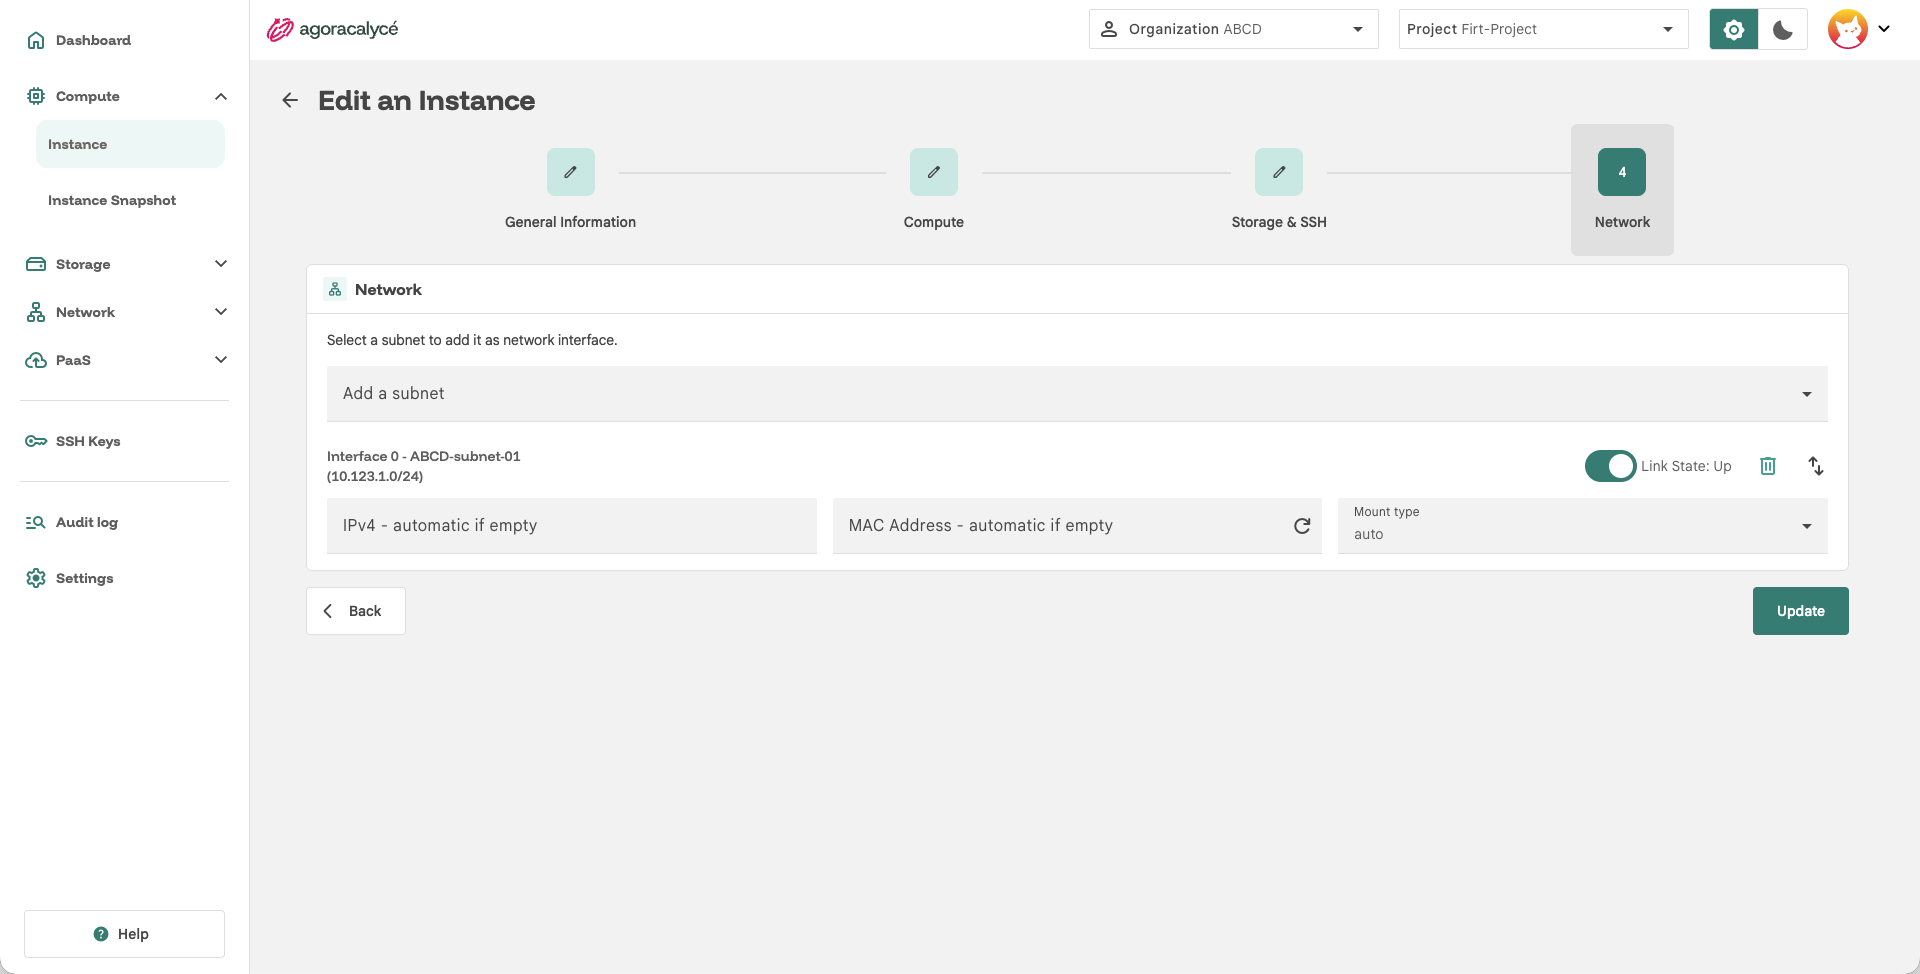Toggle the Link State switch off

click(x=1610, y=466)
